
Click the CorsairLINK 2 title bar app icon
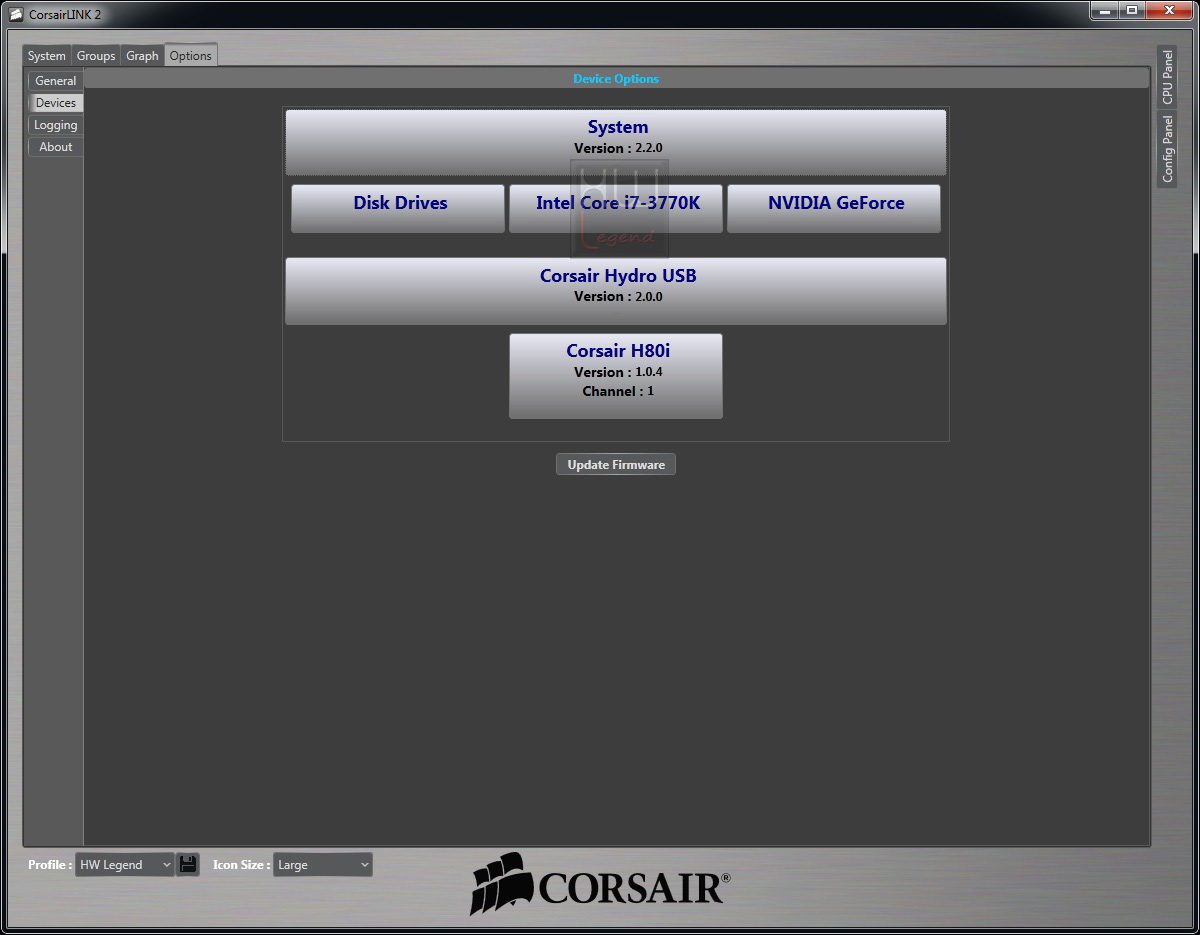click(16, 14)
